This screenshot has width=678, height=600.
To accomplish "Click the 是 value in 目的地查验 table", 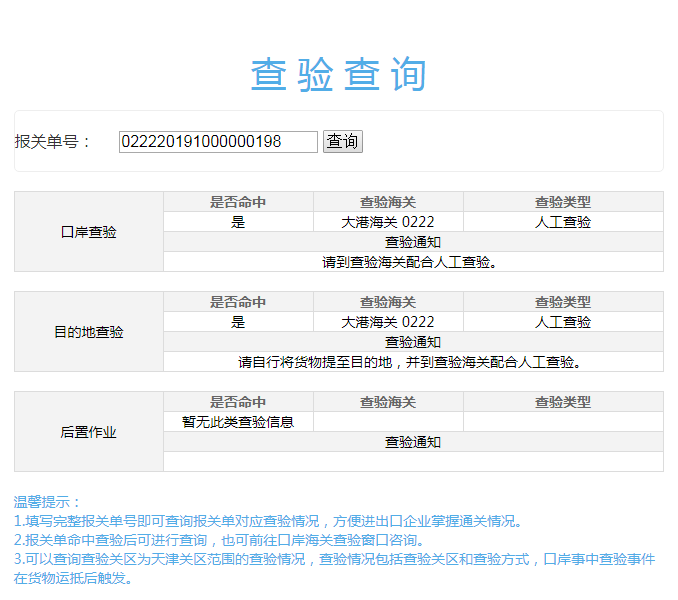I will coord(238,322).
